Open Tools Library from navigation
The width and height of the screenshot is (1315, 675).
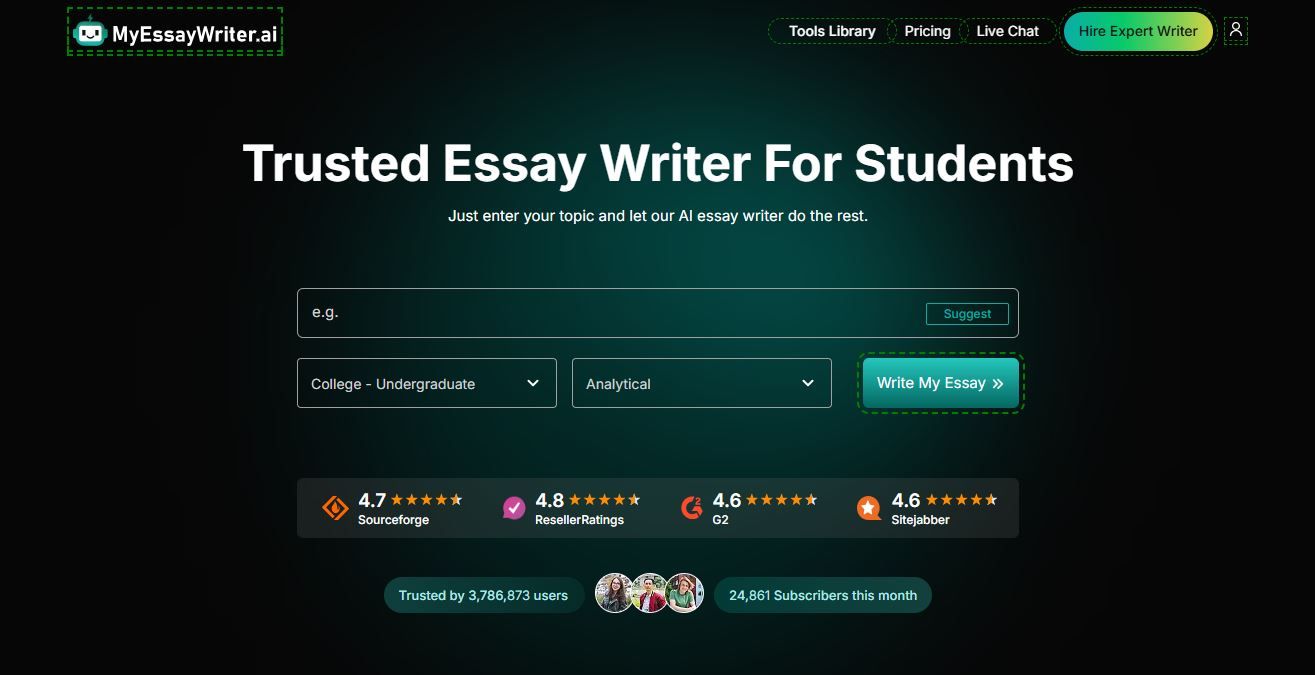[831, 31]
